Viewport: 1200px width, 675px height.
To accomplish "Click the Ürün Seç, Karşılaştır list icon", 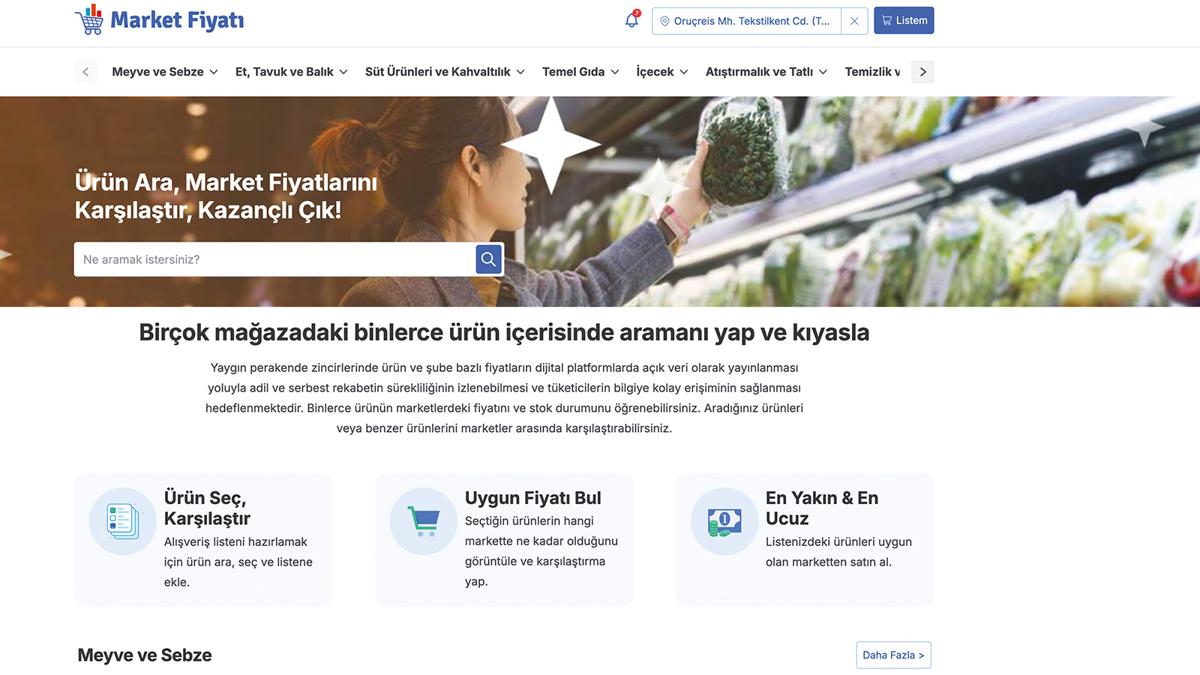I will point(123,521).
